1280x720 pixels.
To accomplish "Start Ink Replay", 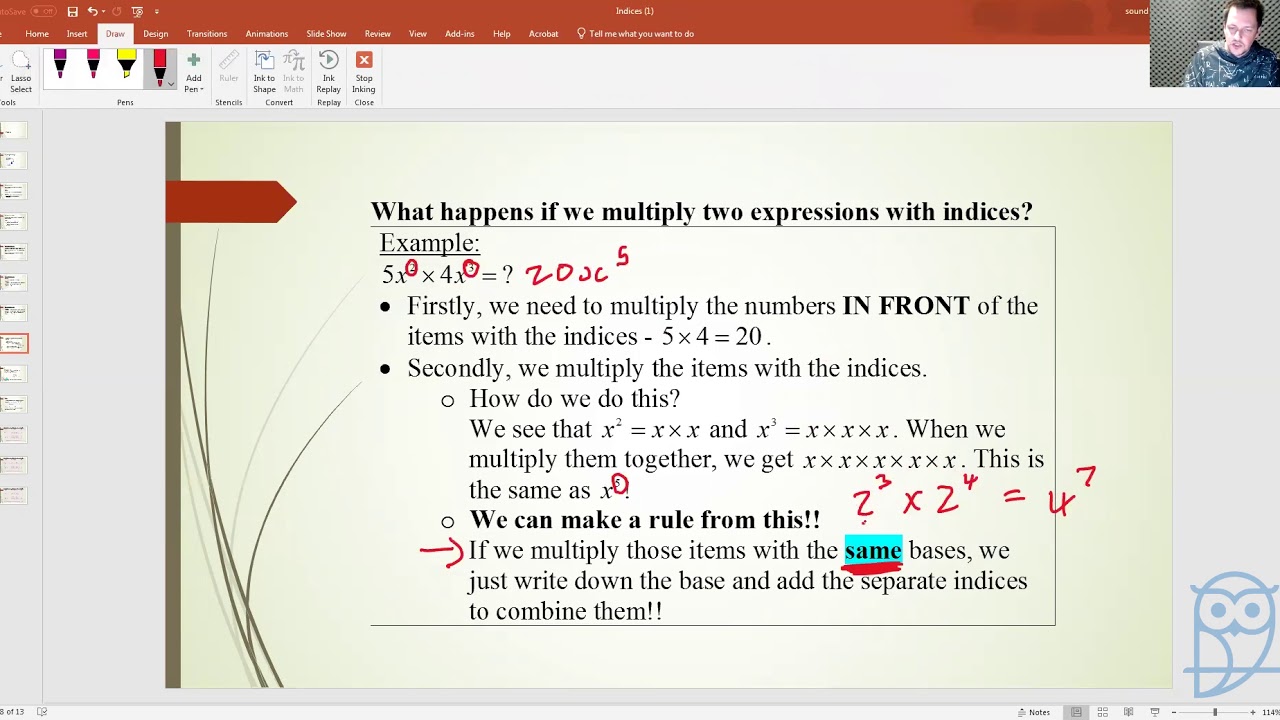I will pos(328,71).
